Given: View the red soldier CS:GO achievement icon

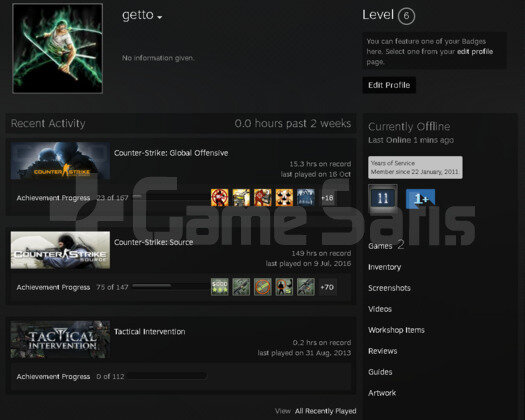Looking at the screenshot, I should click(x=262, y=197).
